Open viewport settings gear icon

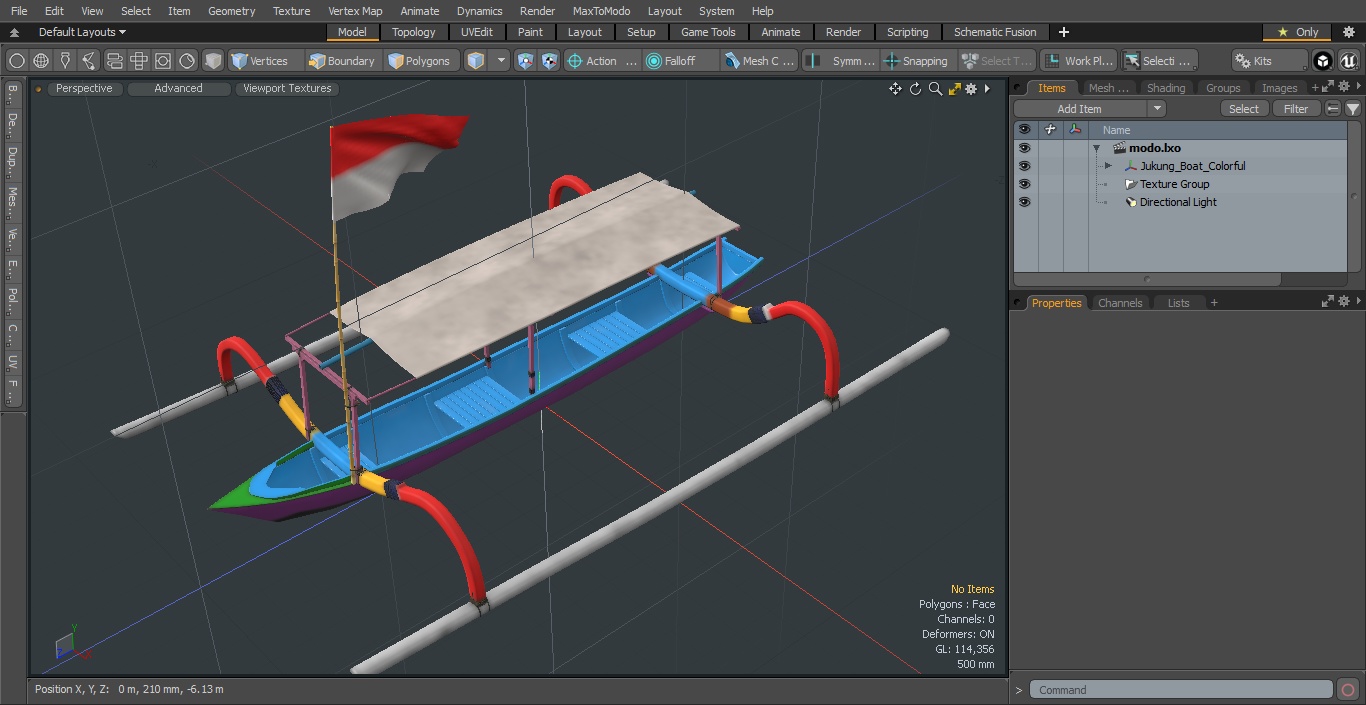(x=971, y=89)
